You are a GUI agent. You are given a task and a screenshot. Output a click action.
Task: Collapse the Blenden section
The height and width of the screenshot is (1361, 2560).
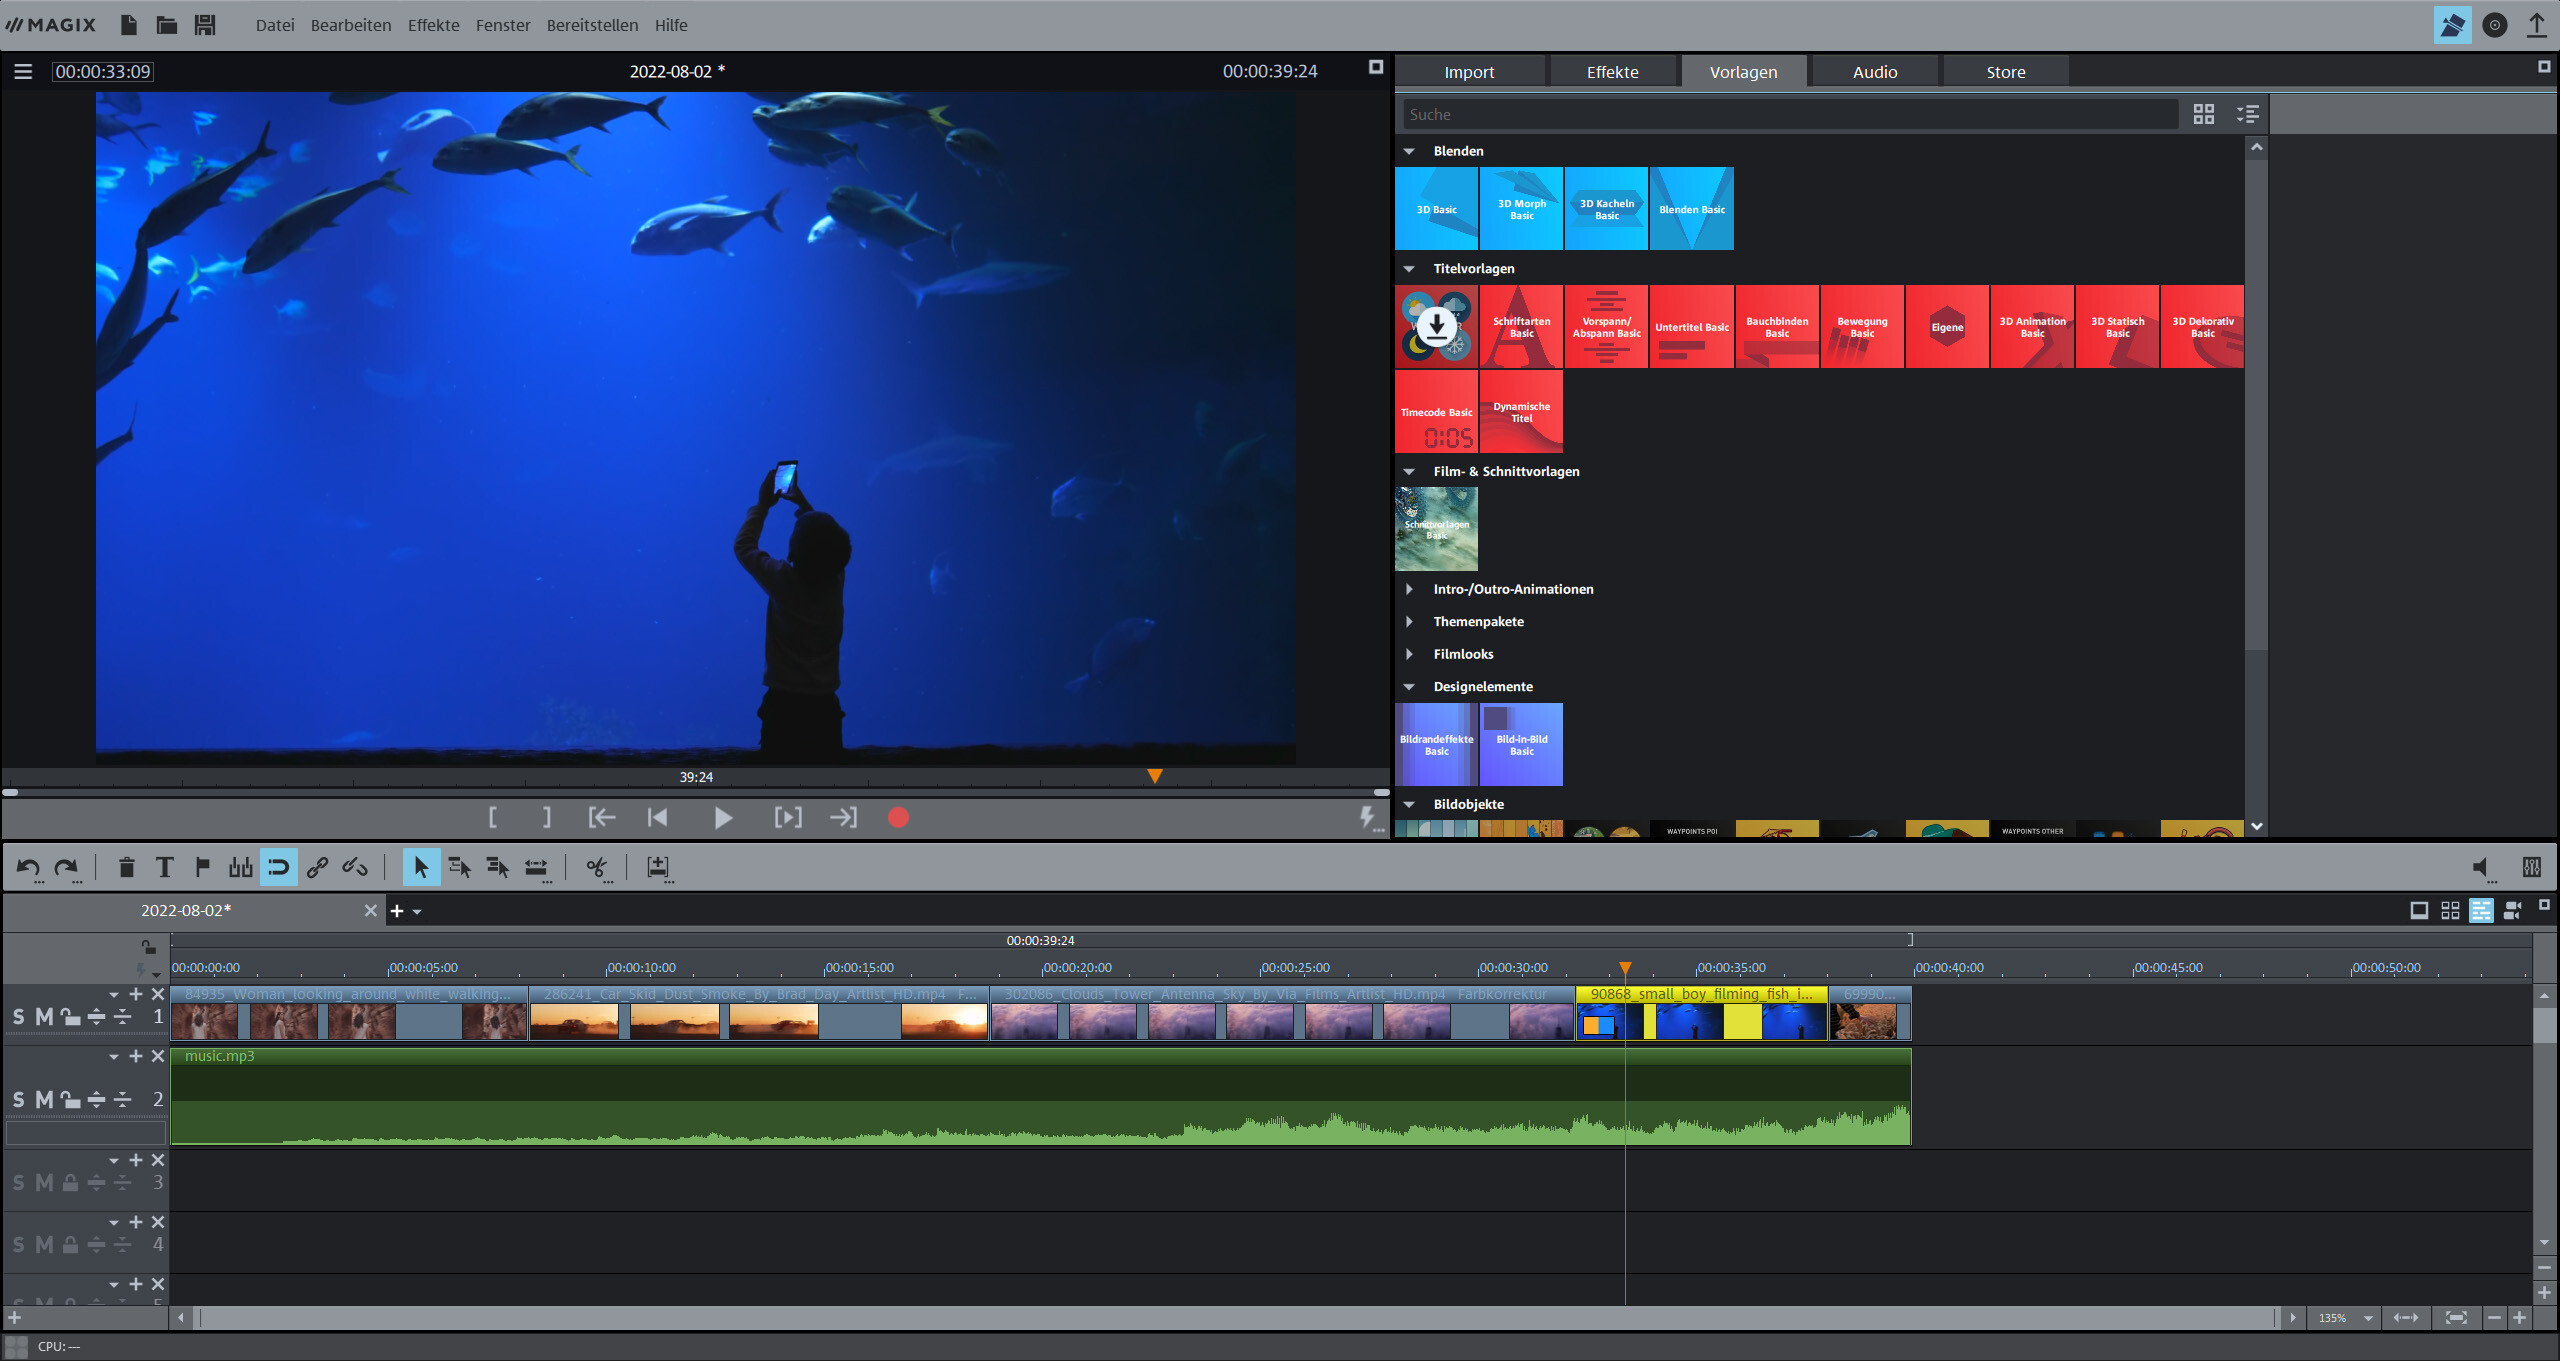click(1410, 151)
